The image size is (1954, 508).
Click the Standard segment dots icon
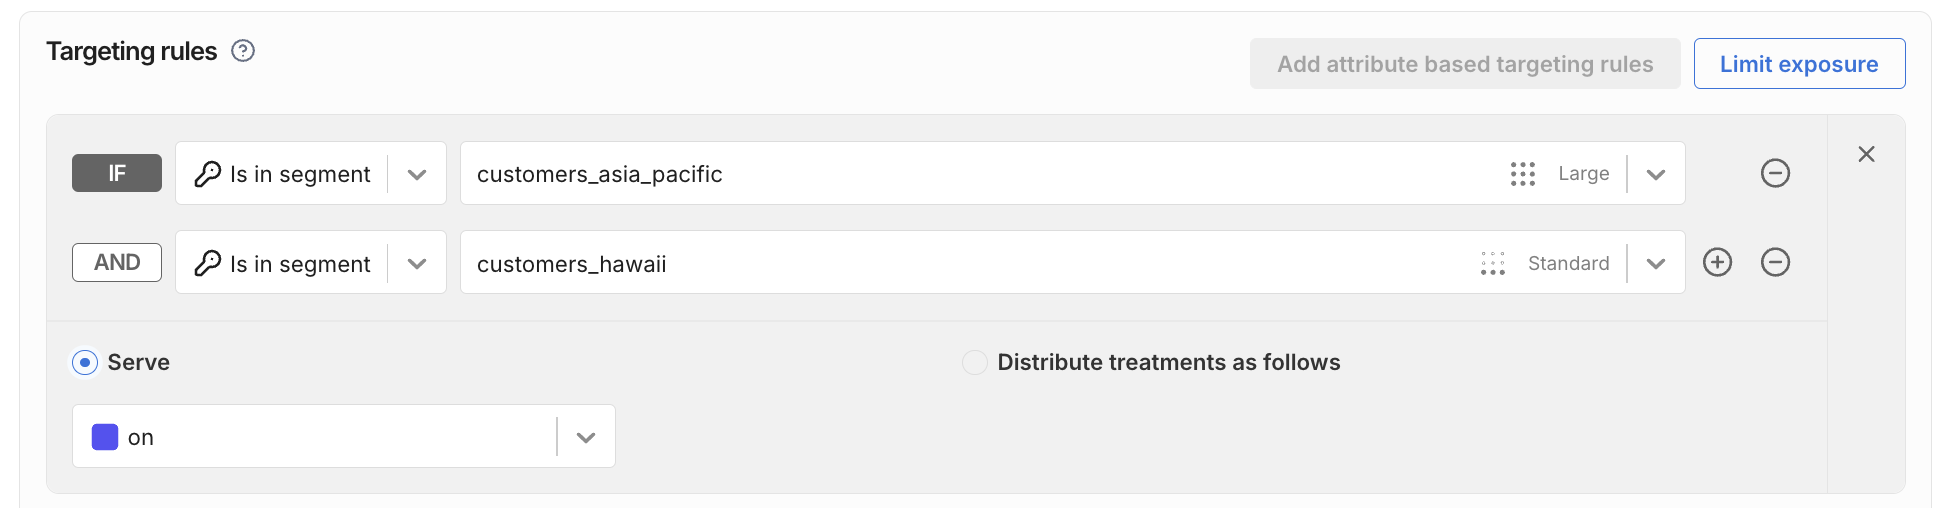(1492, 264)
